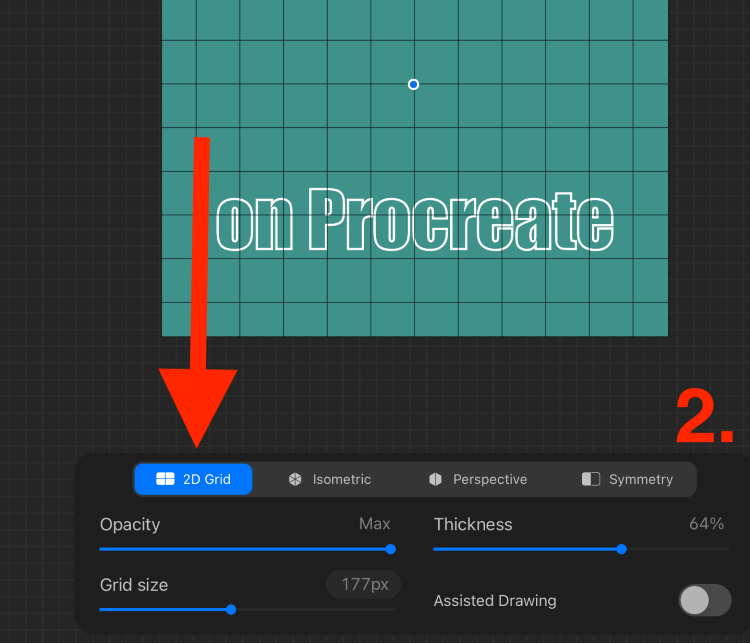Click the 'on Procreate' outlined text
This screenshot has width=750, height=643.
415,220
